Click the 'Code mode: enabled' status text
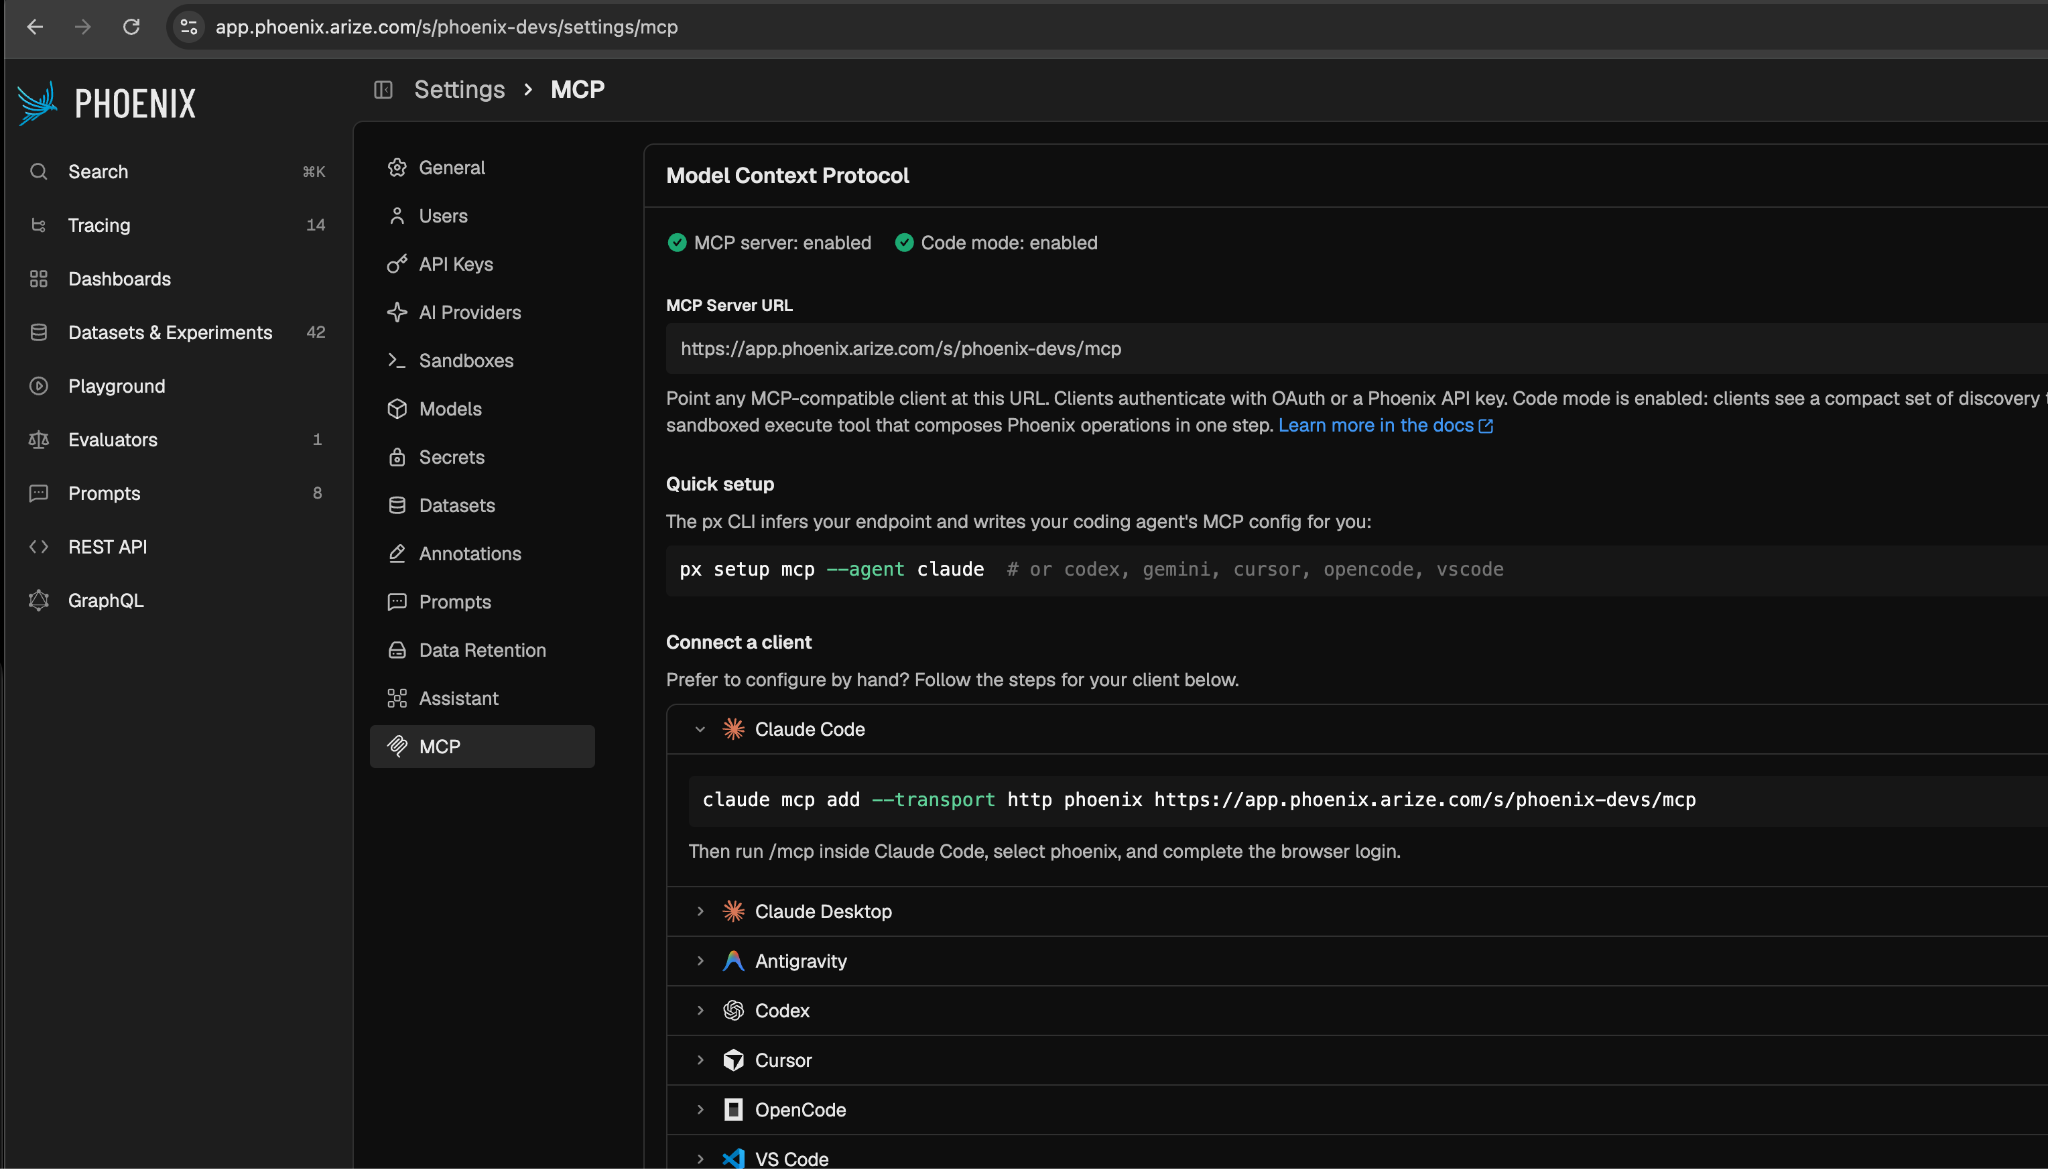Screen dimensions: 2048x1169 point(1009,243)
